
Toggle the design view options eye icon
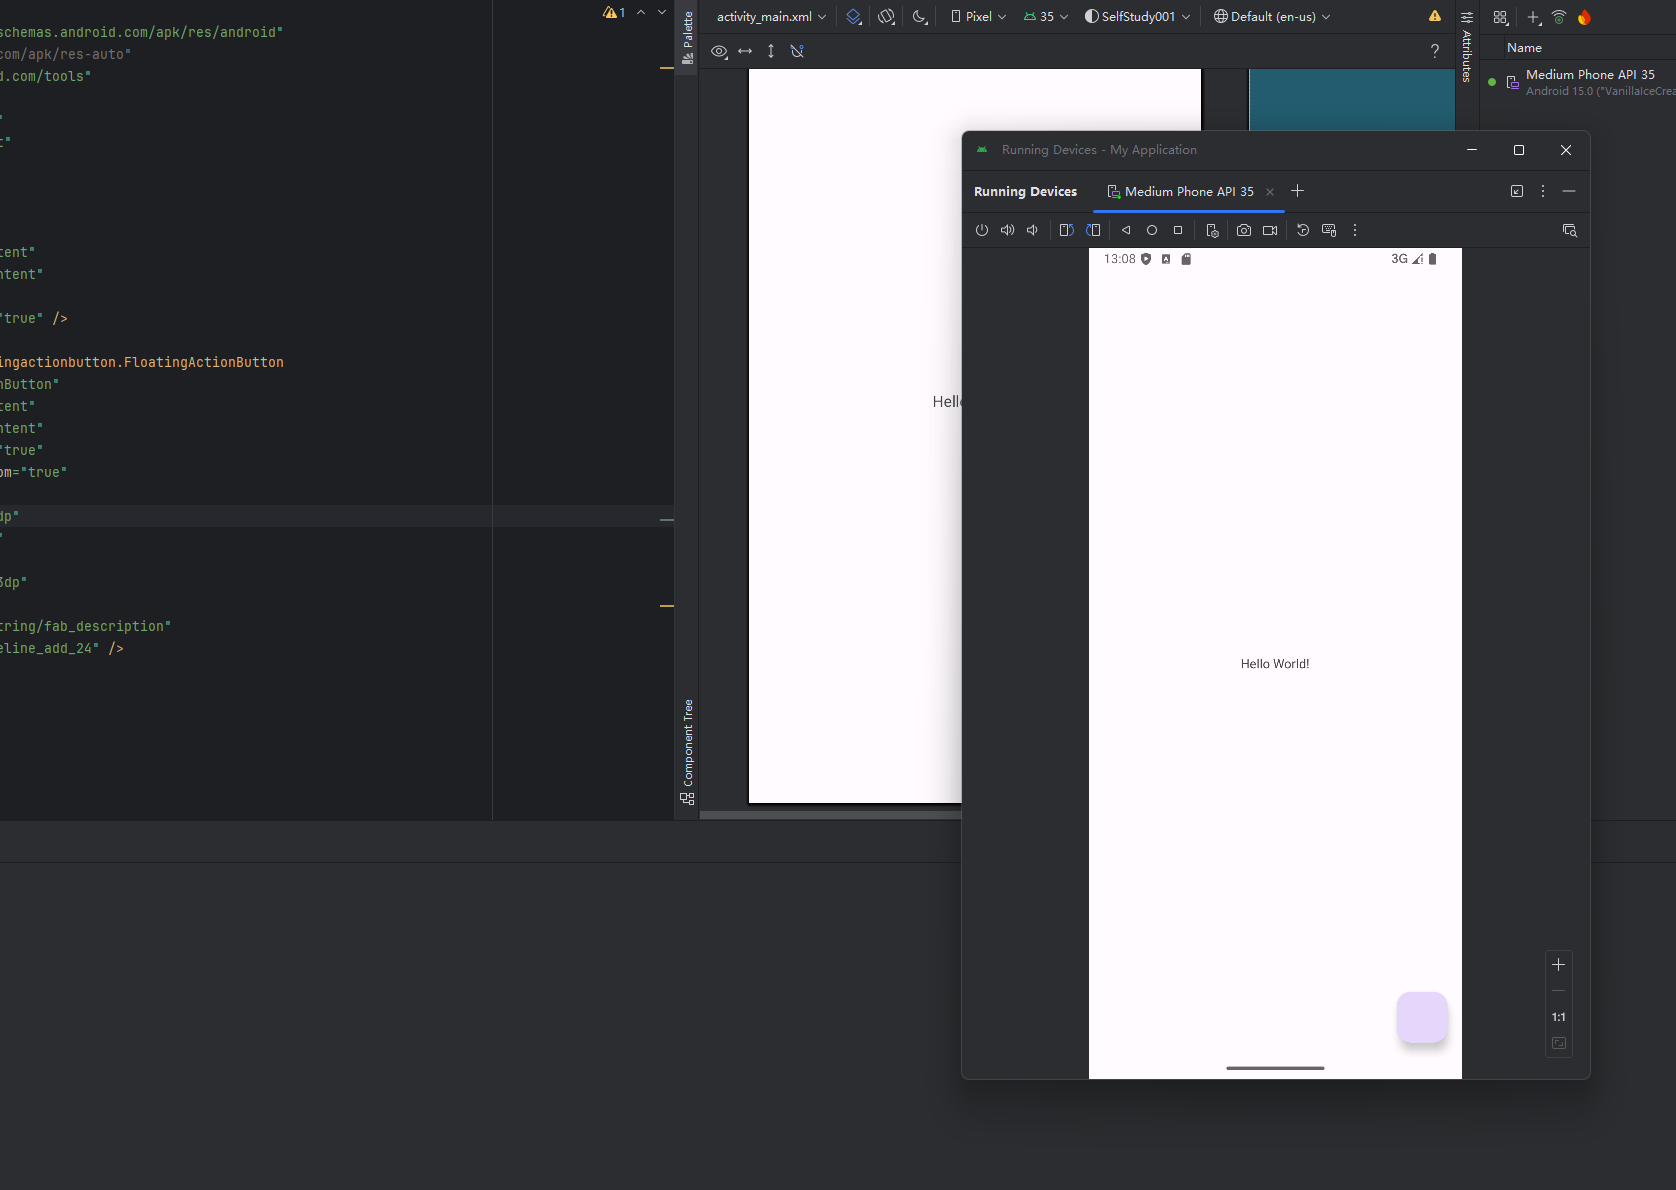click(x=719, y=51)
